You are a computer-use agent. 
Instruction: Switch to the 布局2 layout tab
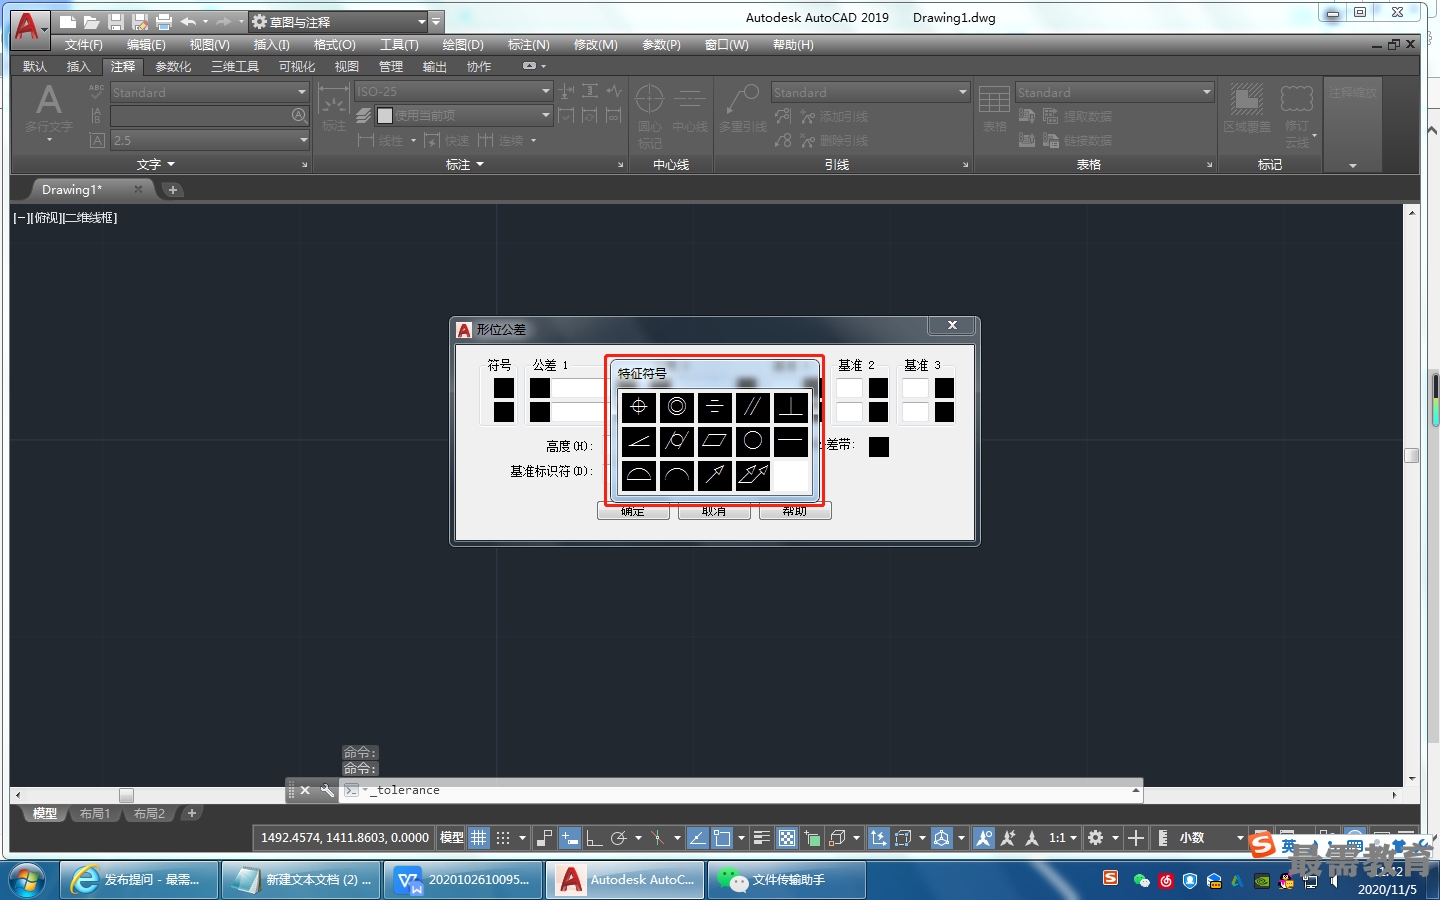tap(149, 814)
